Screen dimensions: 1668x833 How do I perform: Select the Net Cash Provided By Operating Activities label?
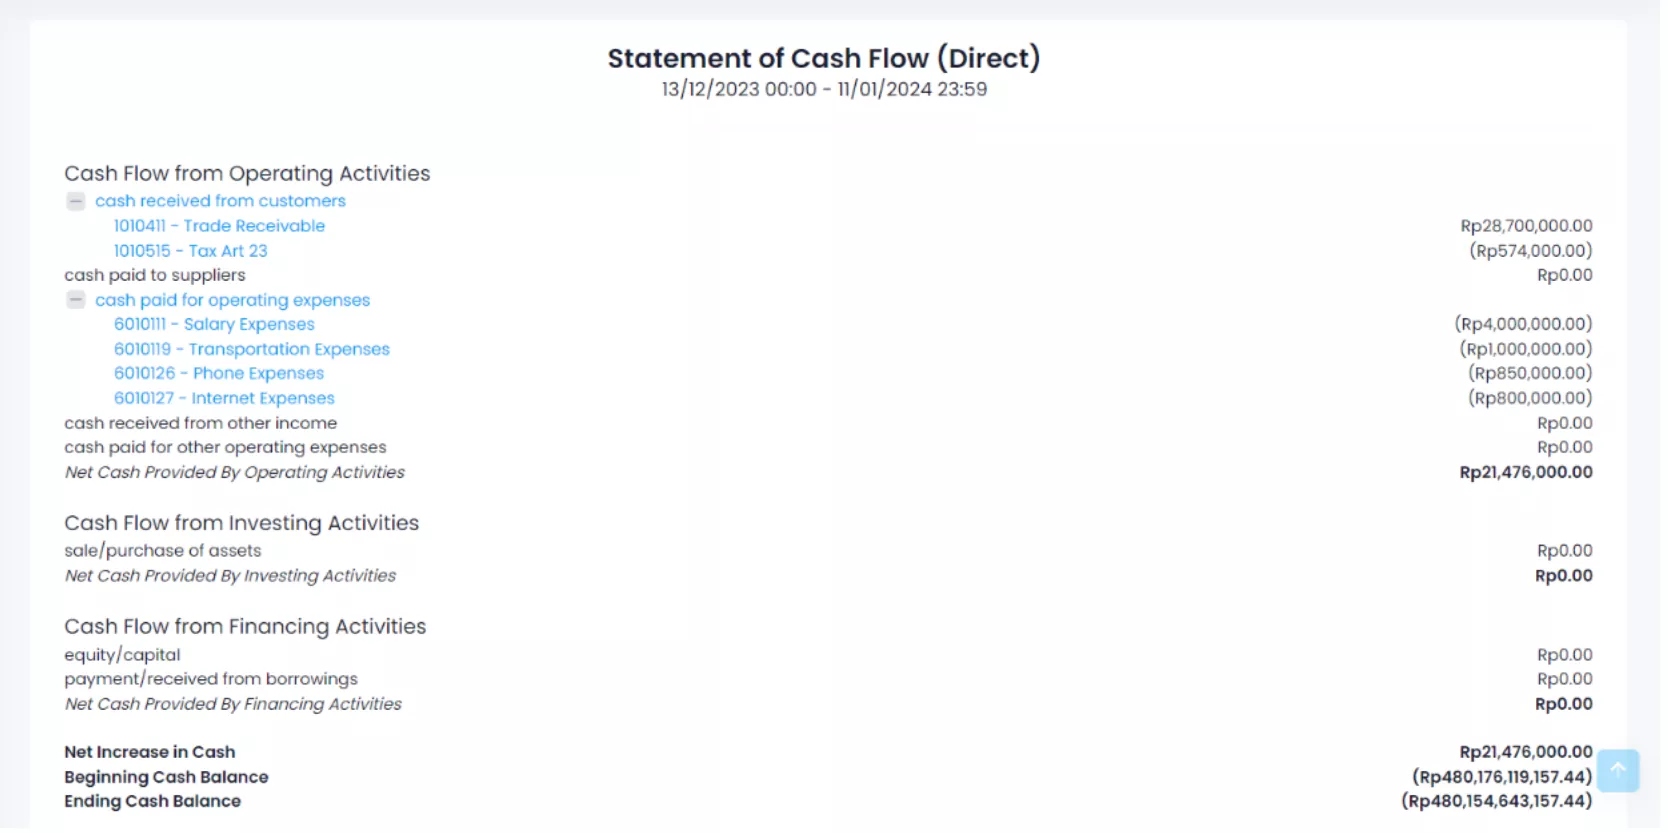coord(235,472)
